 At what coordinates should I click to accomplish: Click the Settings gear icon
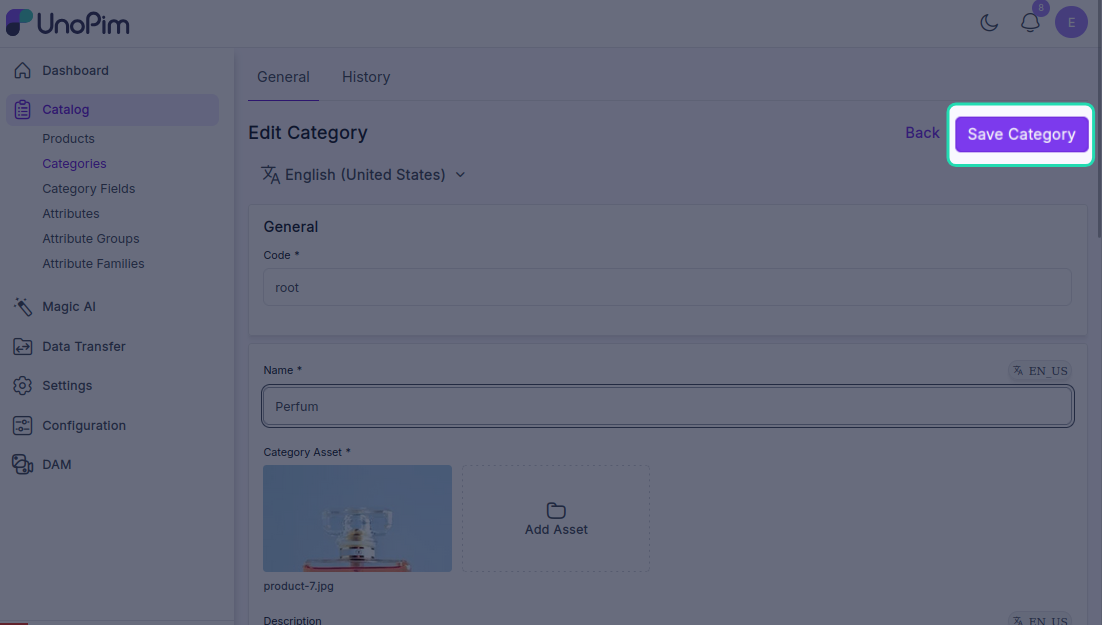coord(22,385)
